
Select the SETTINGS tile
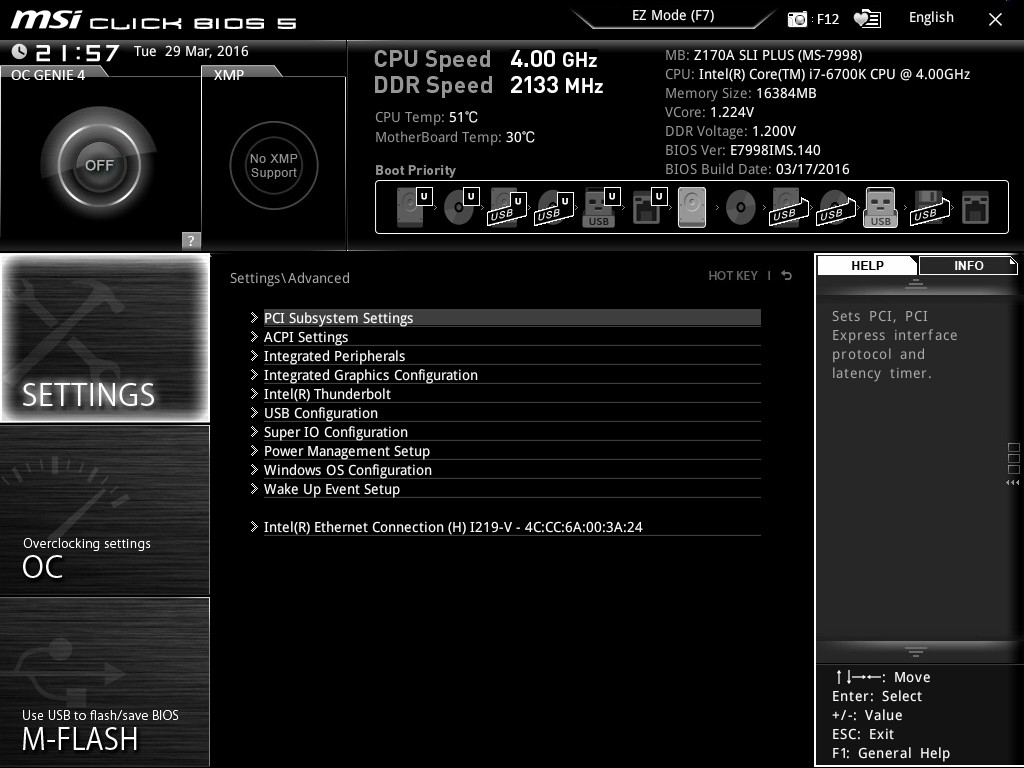click(105, 338)
